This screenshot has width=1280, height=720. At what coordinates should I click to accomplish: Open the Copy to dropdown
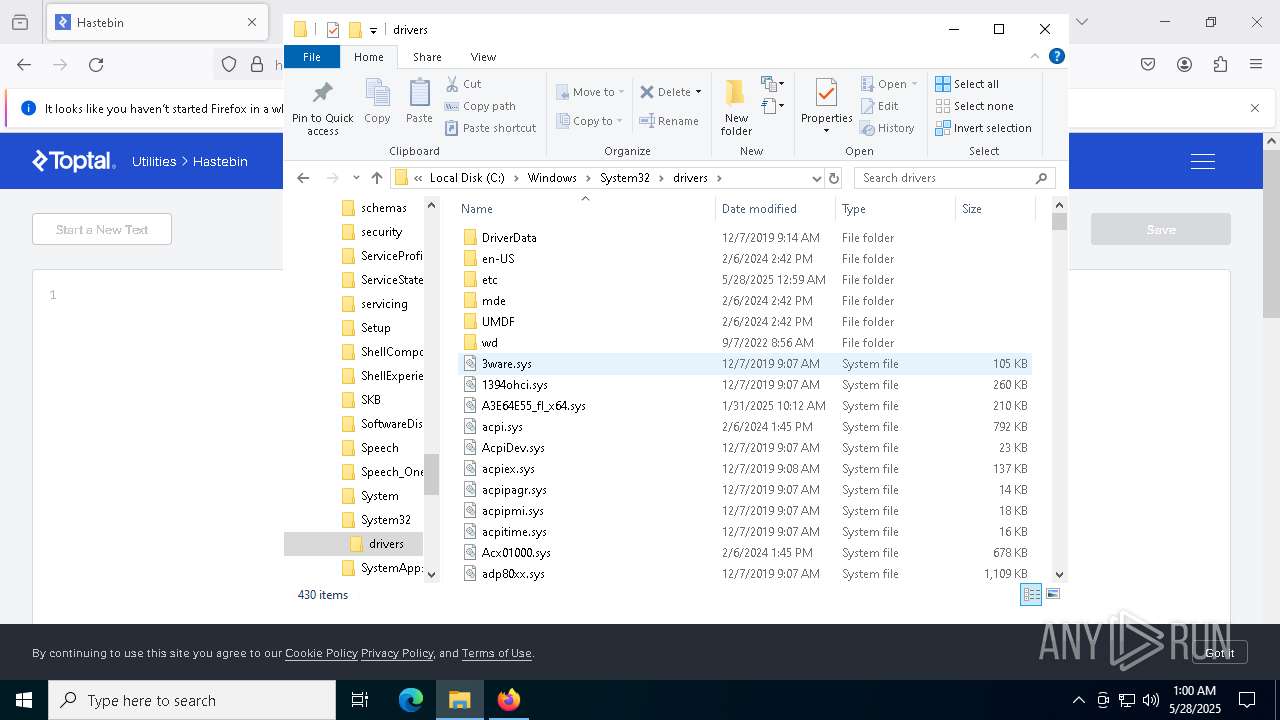590,121
